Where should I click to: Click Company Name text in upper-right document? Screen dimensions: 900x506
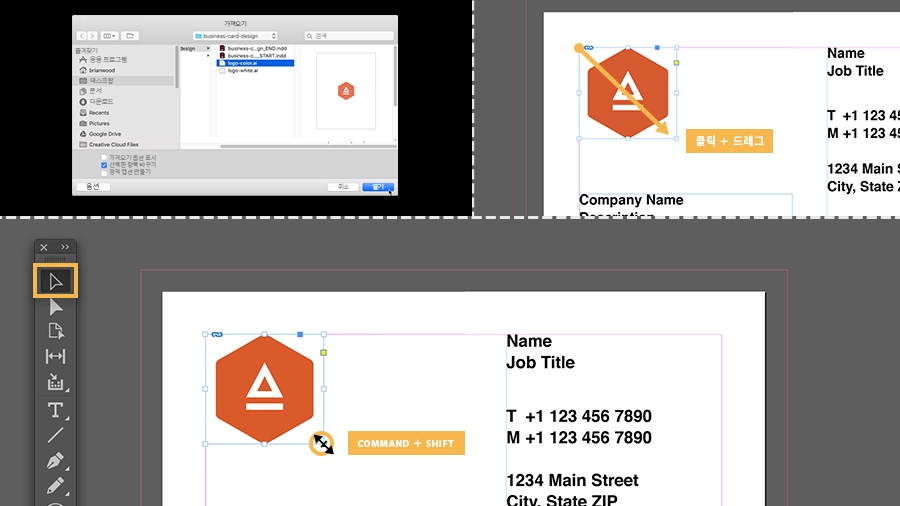coord(631,200)
